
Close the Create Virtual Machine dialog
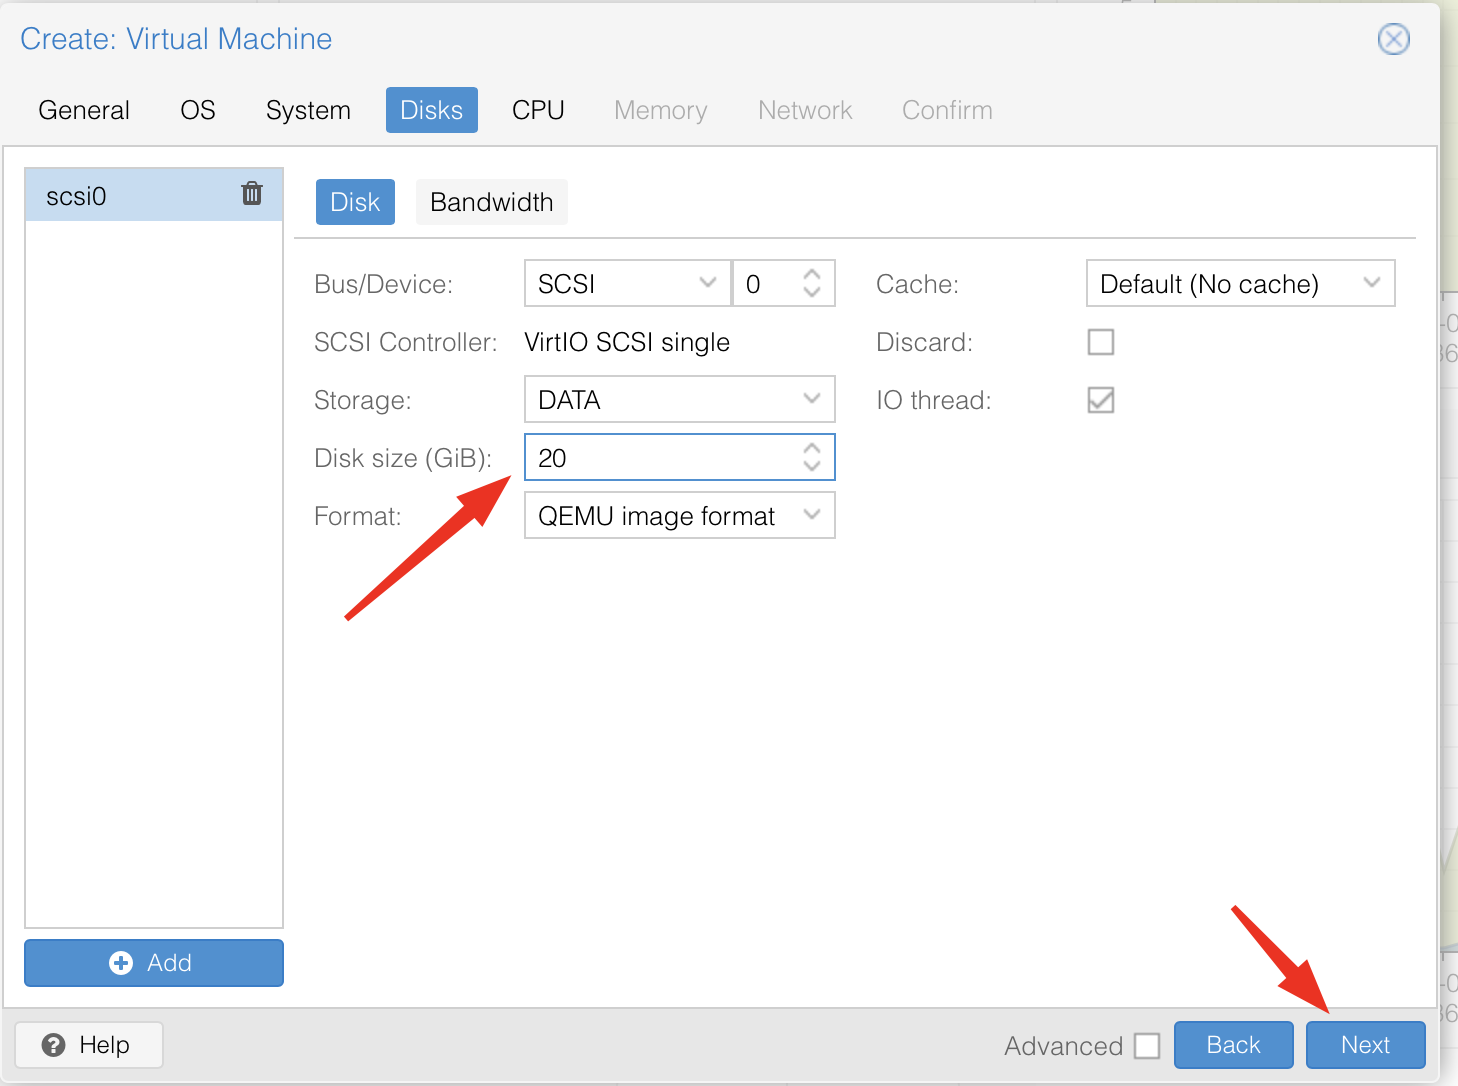coord(1393,39)
